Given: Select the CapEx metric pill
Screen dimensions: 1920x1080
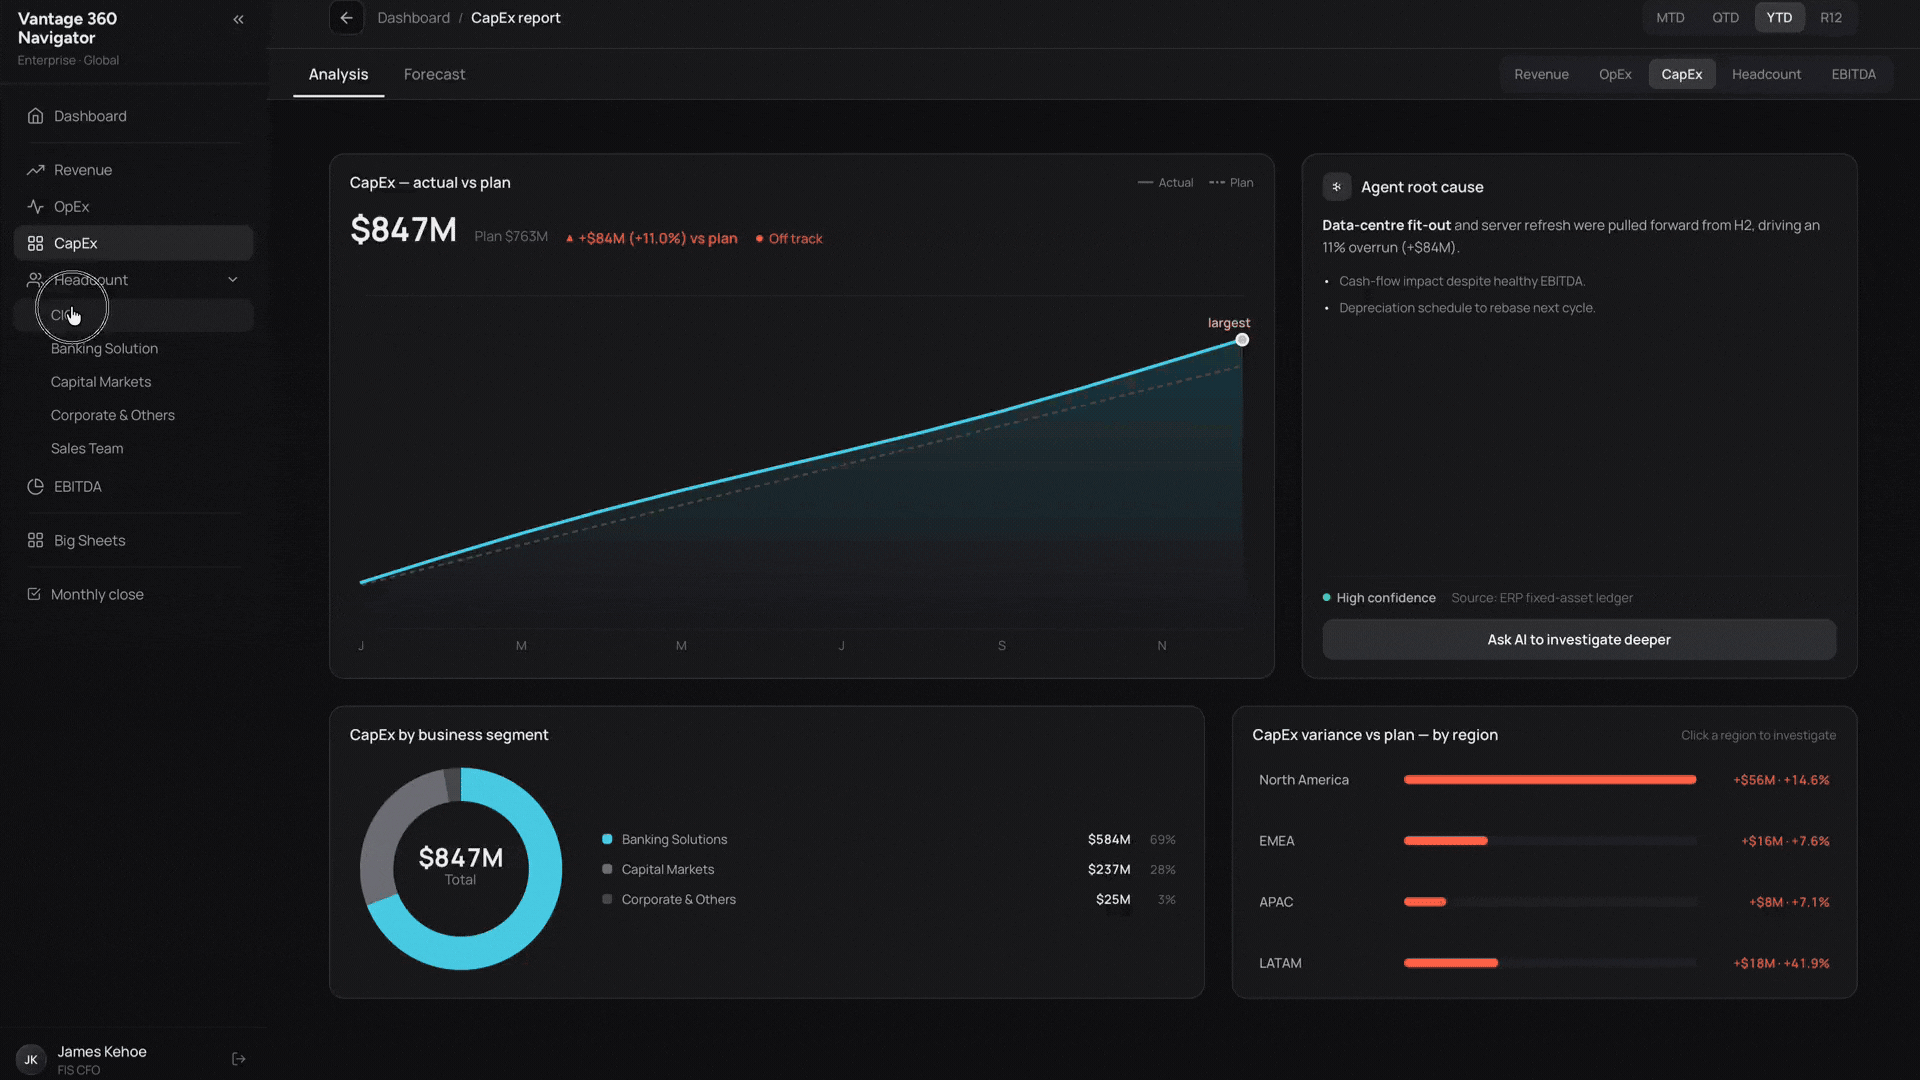Looking at the screenshot, I should [1682, 74].
